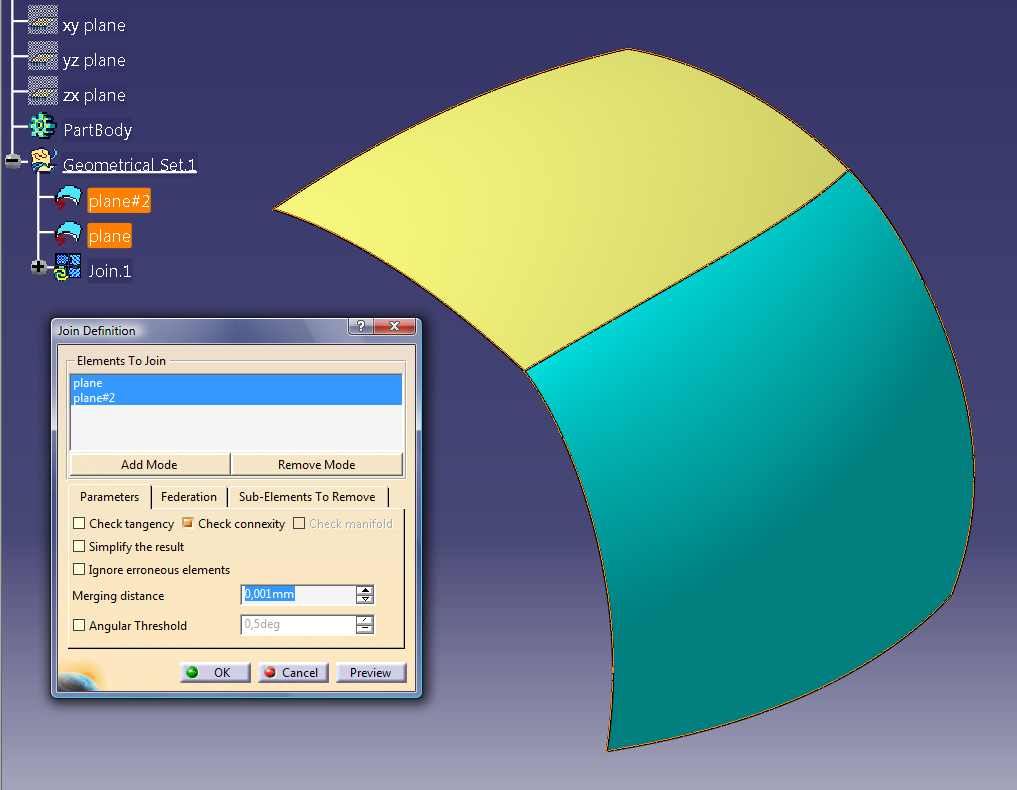Click the help question mark button
The width and height of the screenshot is (1017, 790).
(x=361, y=328)
